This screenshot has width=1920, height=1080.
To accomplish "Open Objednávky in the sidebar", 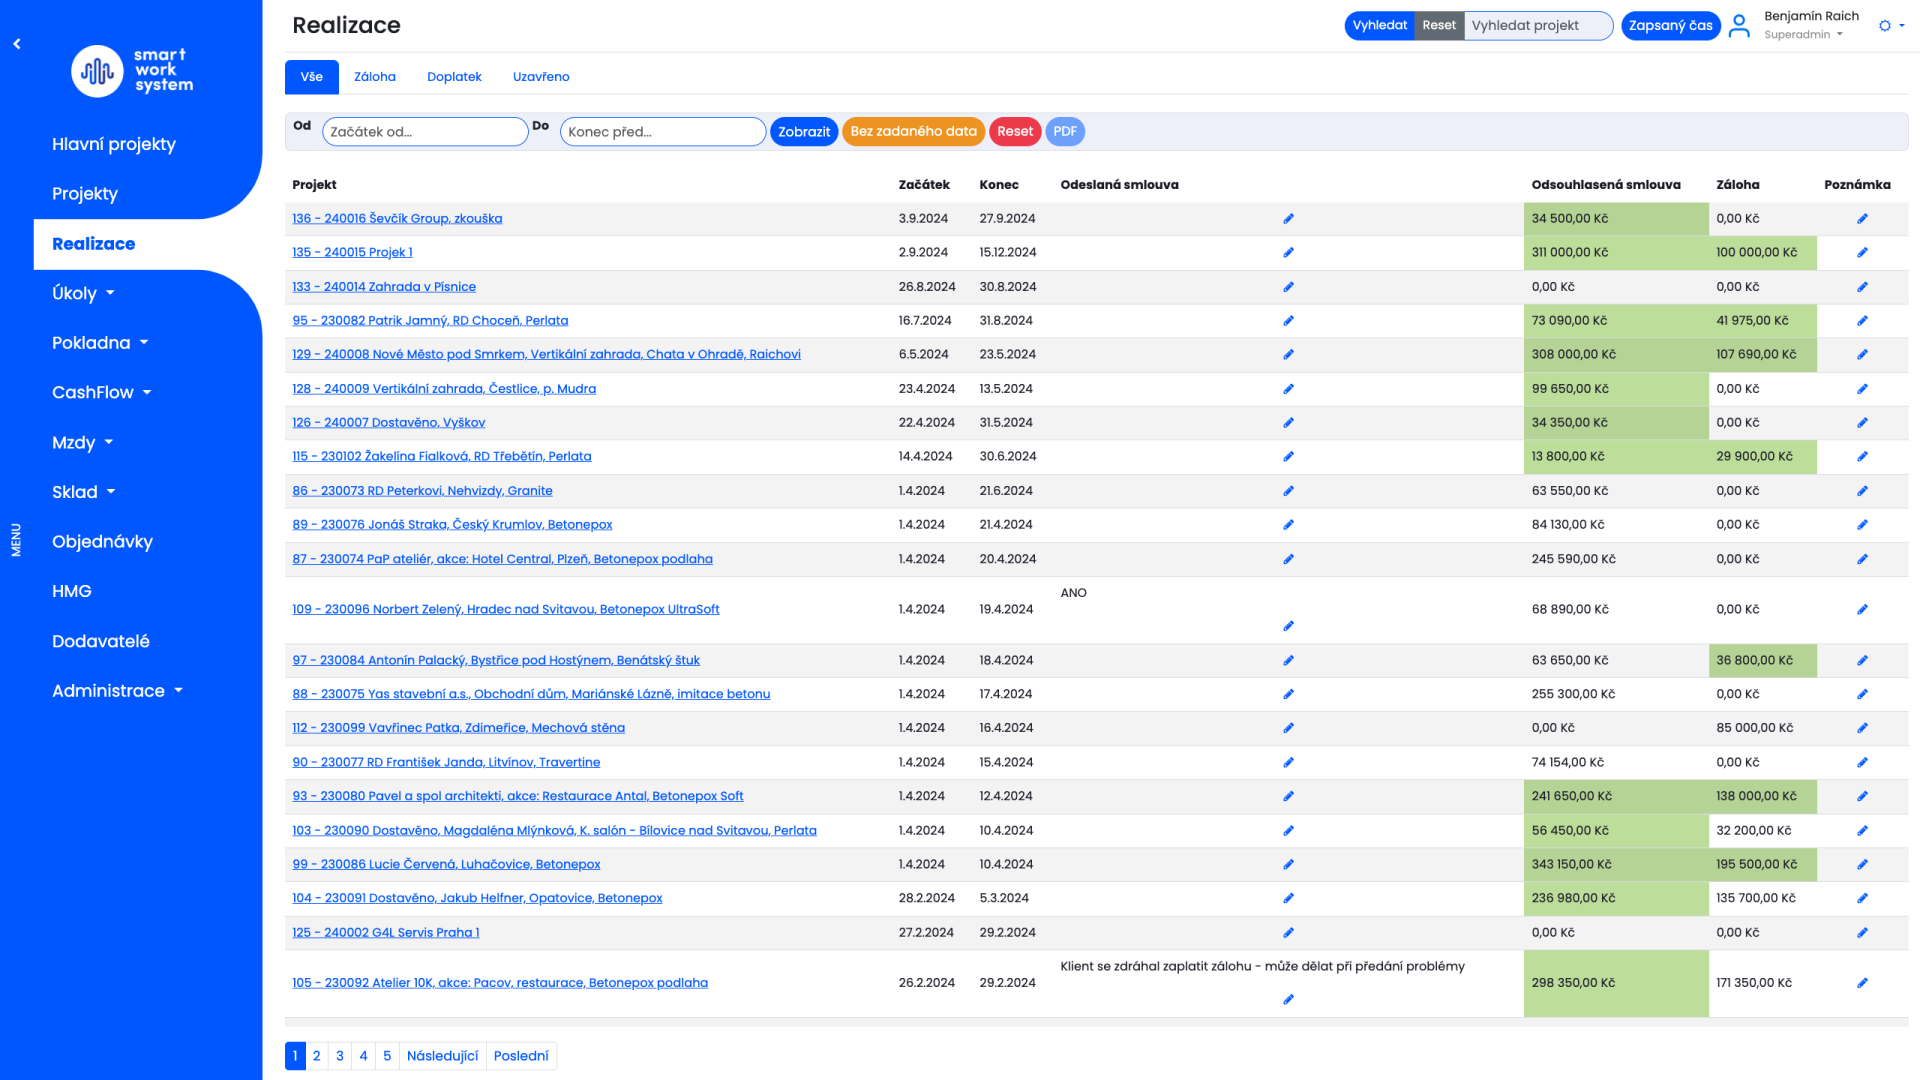I will (x=102, y=542).
